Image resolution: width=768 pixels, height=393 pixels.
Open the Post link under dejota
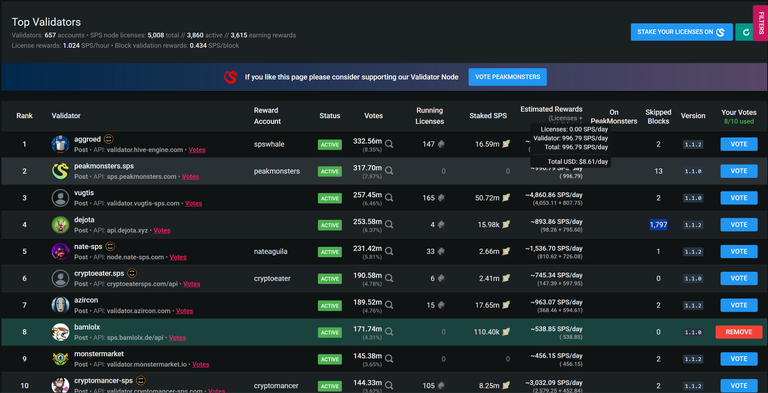81,230
